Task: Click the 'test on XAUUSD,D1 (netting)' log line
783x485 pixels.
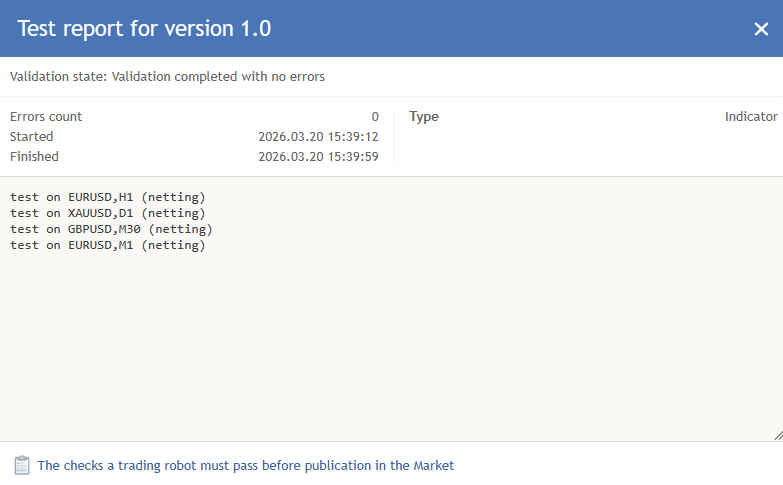Action: (x=108, y=213)
